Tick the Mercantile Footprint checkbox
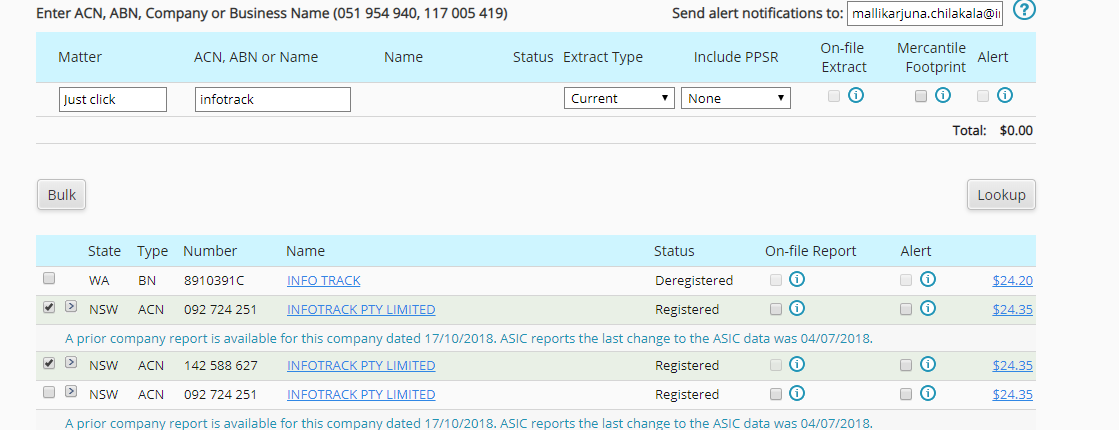The height and width of the screenshot is (430, 1119). [921, 96]
